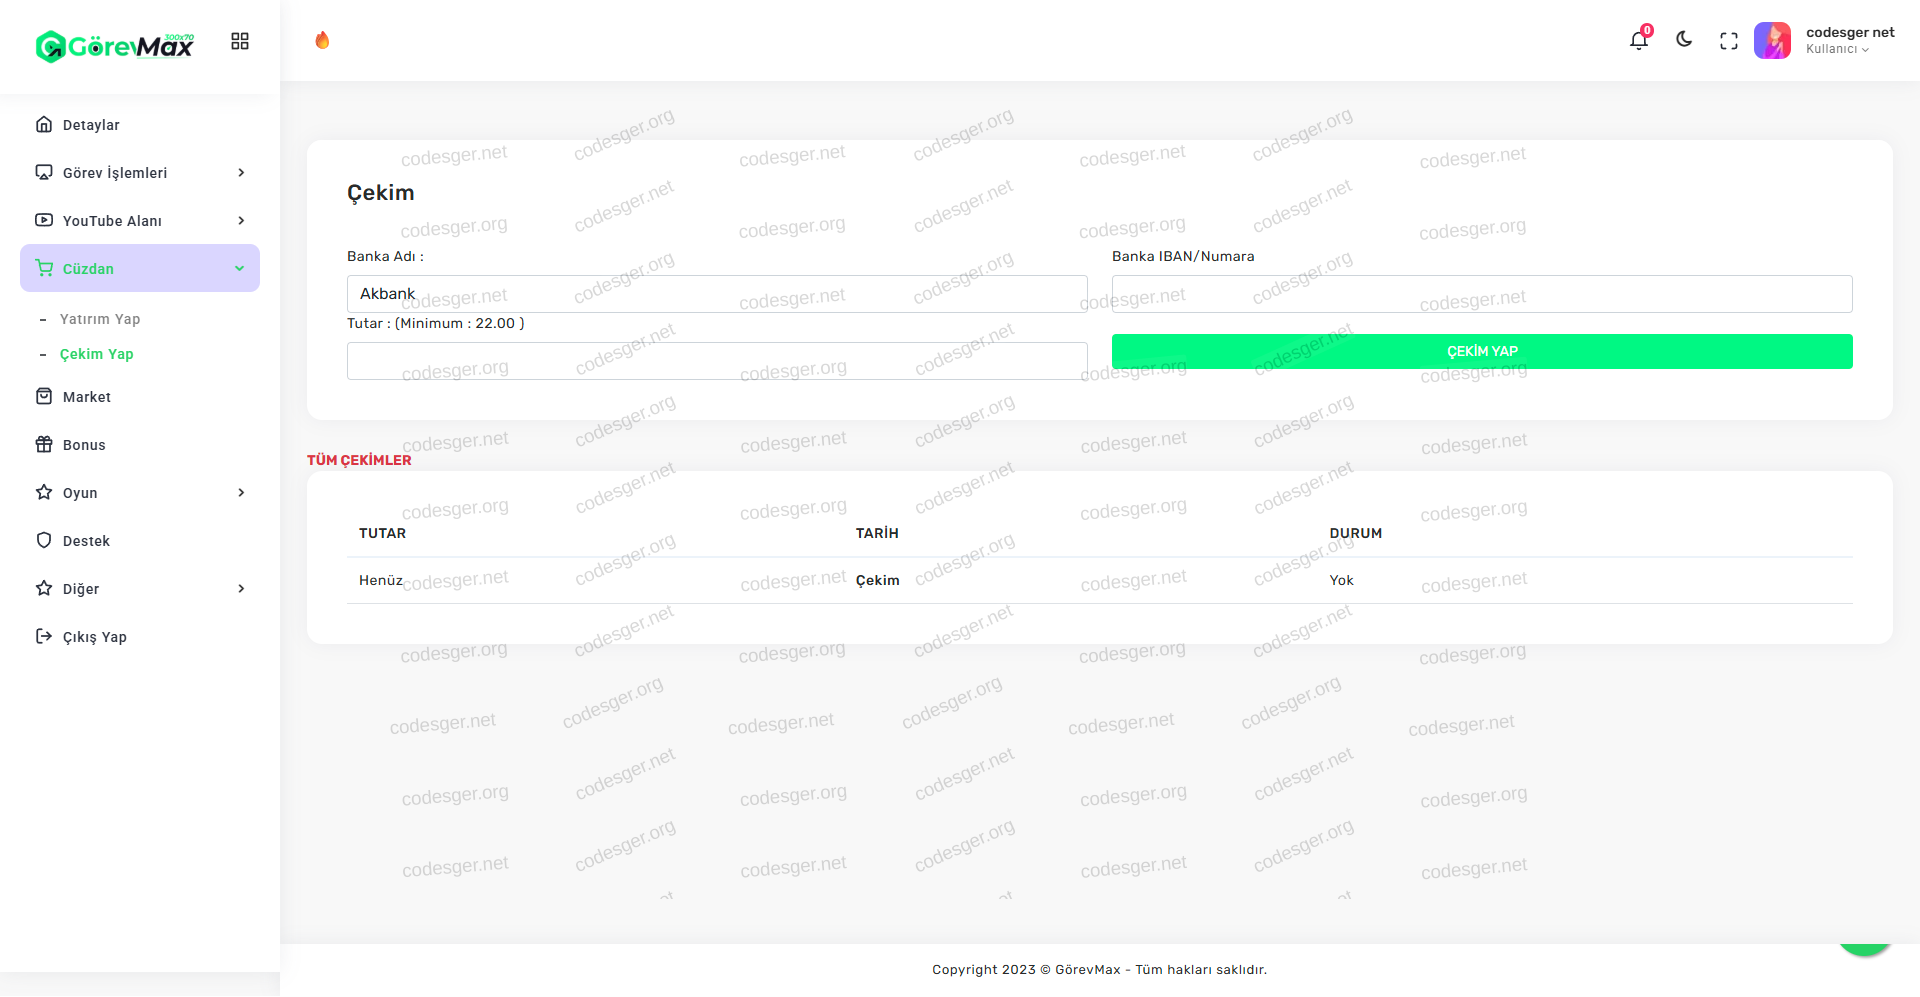
Task: Log out using Çıkış Yap
Action: click(x=94, y=637)
